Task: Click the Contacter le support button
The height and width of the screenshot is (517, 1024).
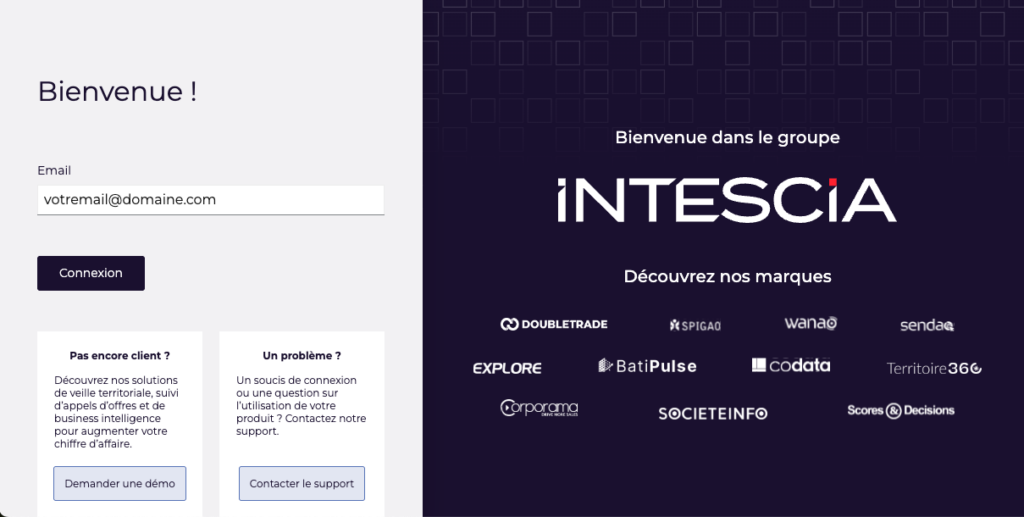Action: [x=302, y=483]
